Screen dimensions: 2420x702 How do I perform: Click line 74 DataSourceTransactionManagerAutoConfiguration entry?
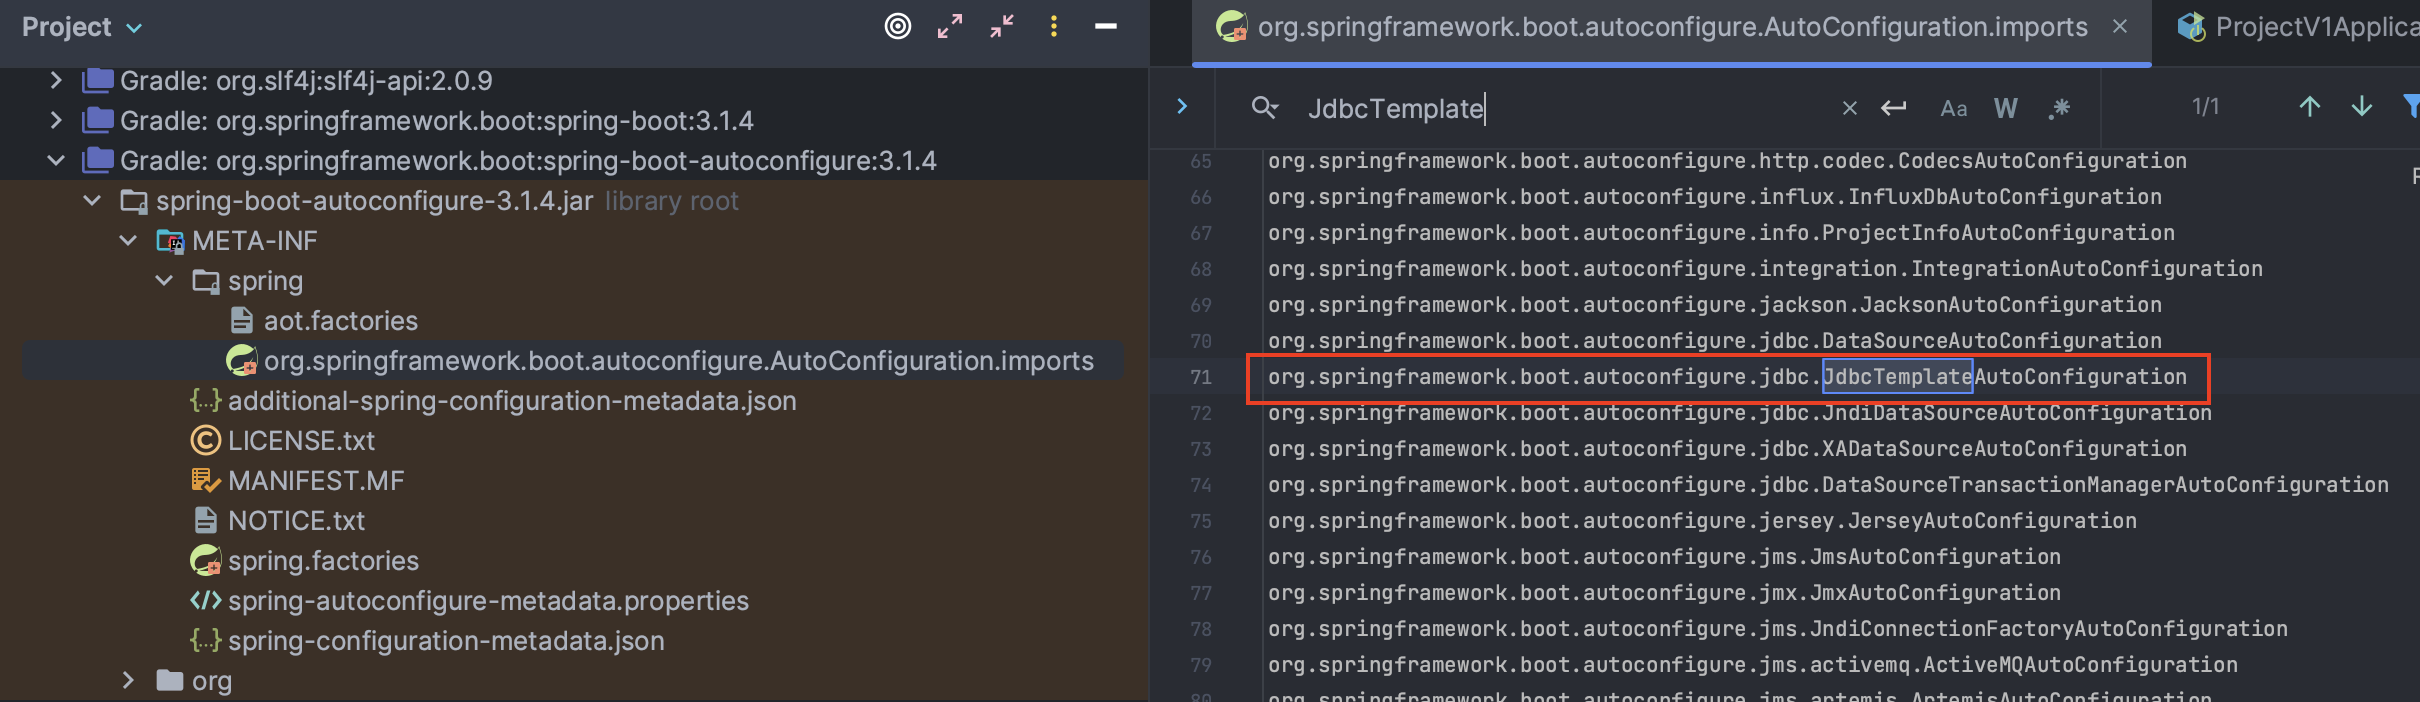point(1828,485)
